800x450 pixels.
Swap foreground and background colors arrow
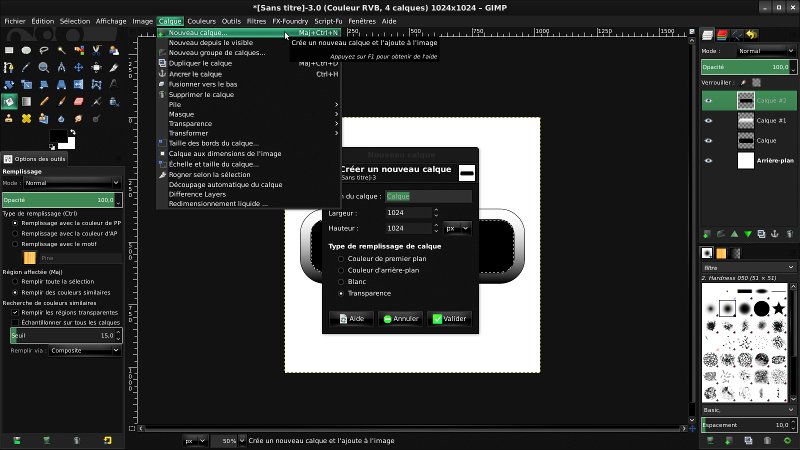tap(72, 132)
